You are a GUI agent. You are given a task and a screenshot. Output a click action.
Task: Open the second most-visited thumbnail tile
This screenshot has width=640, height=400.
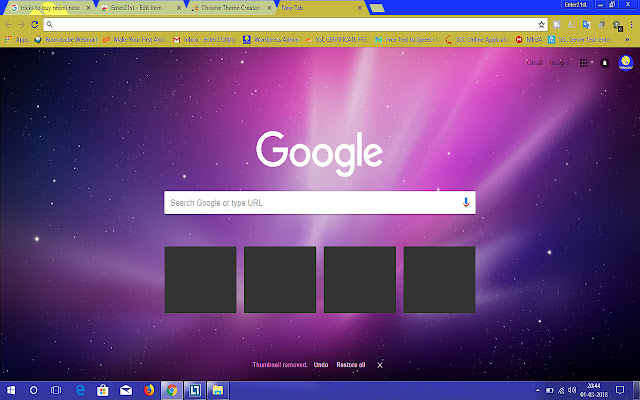pyautogui.click(x=280, y=280)
